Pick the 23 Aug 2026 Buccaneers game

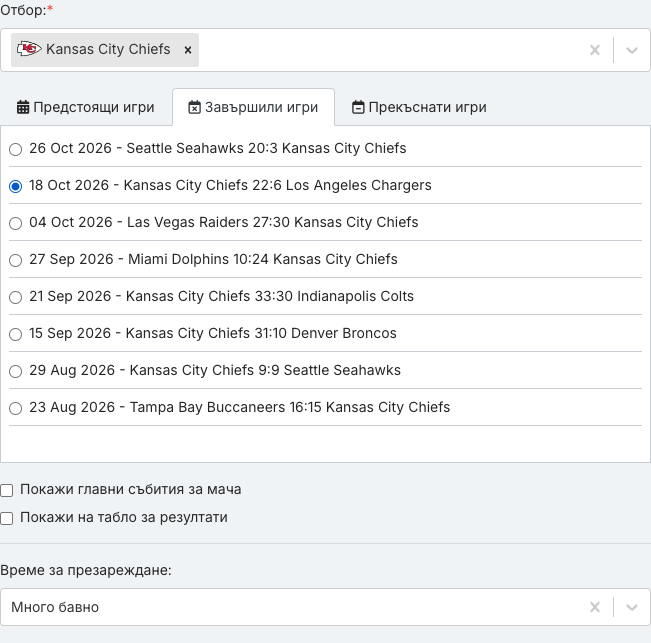pos(15,408)
